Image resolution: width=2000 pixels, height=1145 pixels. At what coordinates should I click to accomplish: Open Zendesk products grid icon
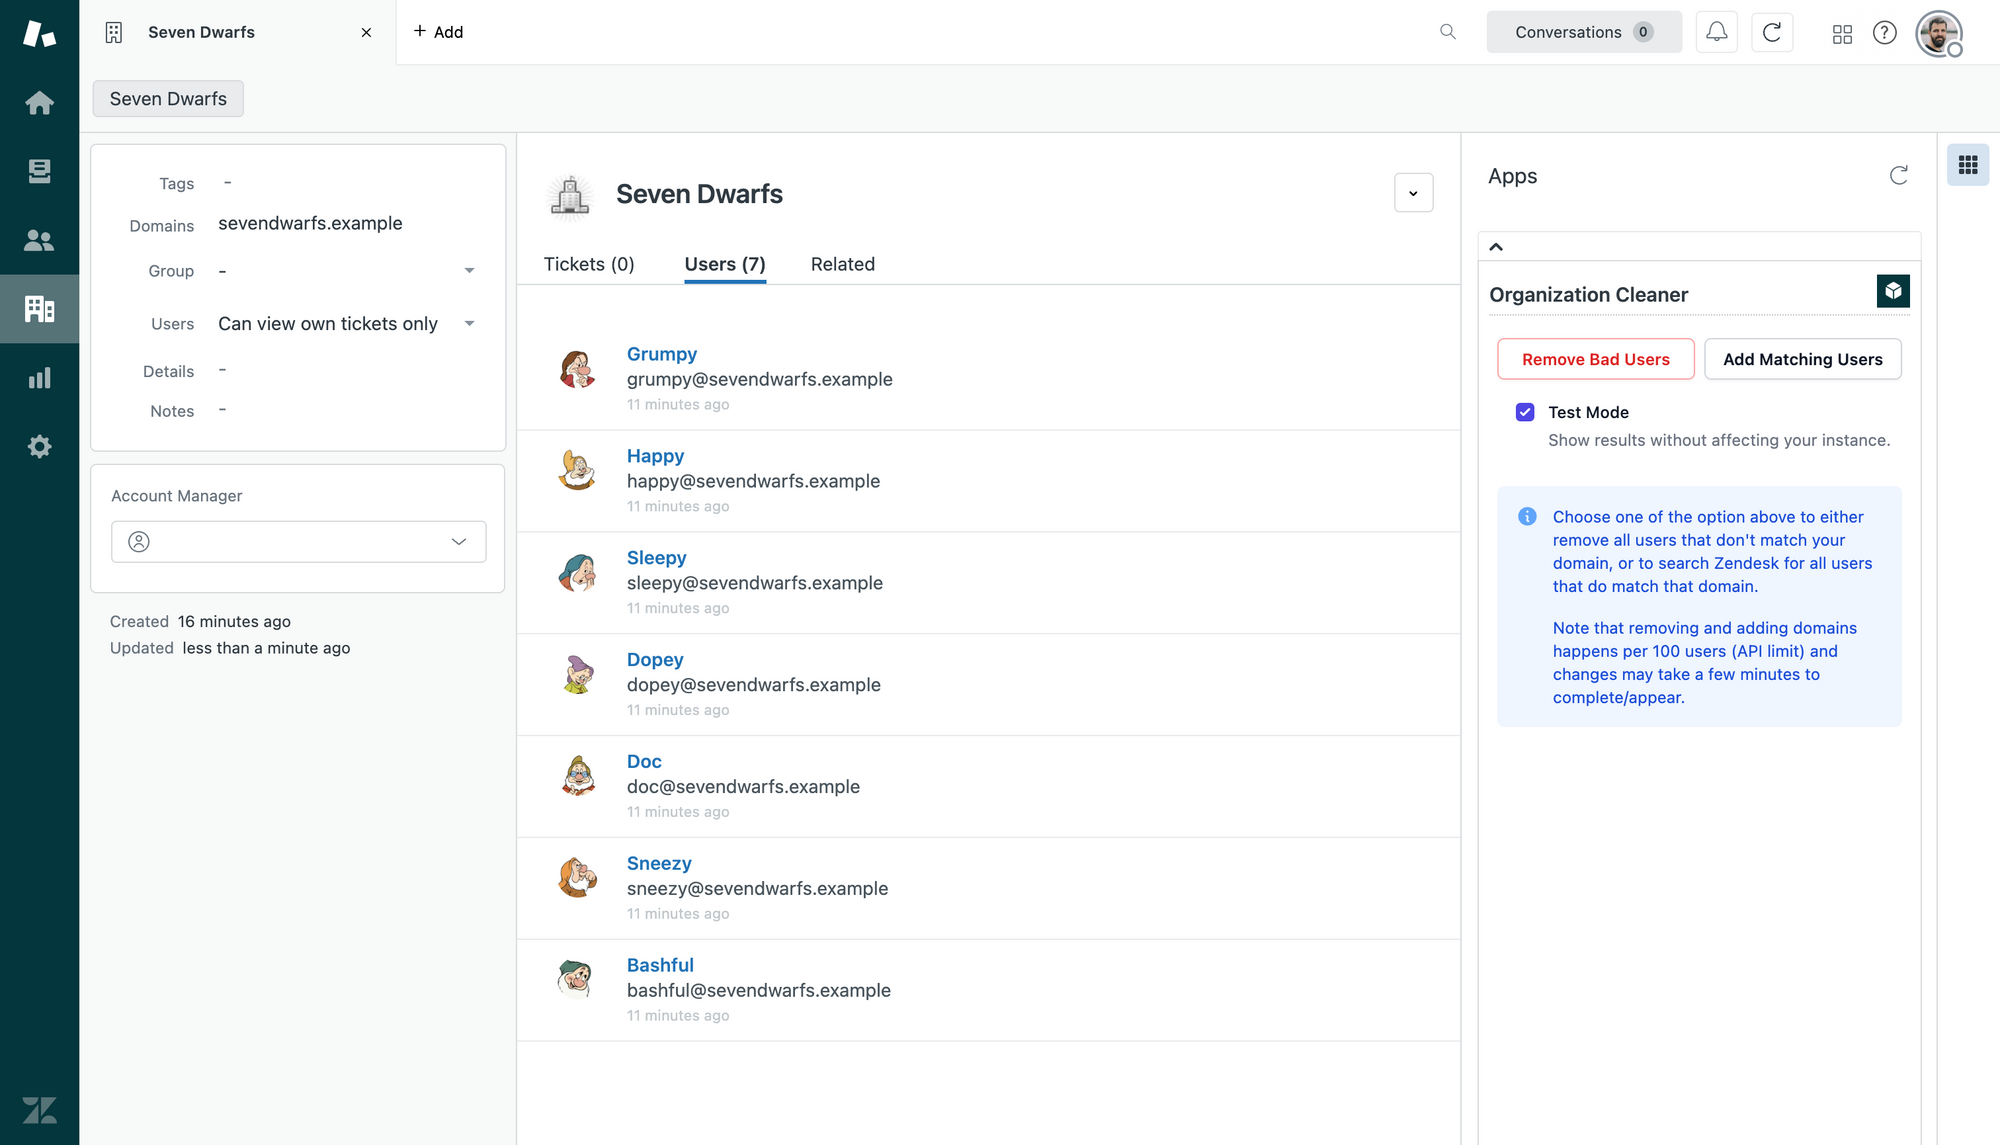[1842, 33]
